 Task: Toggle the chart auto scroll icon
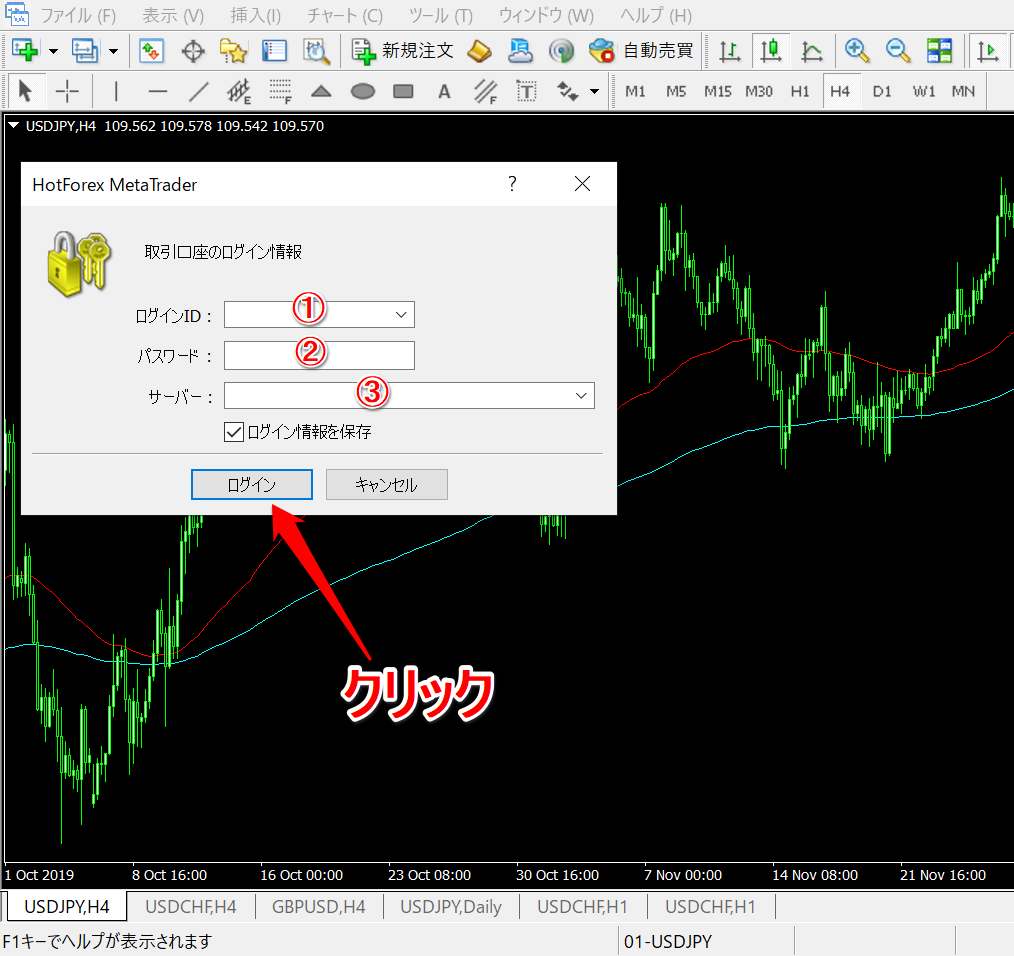click(x=987, y=50)
